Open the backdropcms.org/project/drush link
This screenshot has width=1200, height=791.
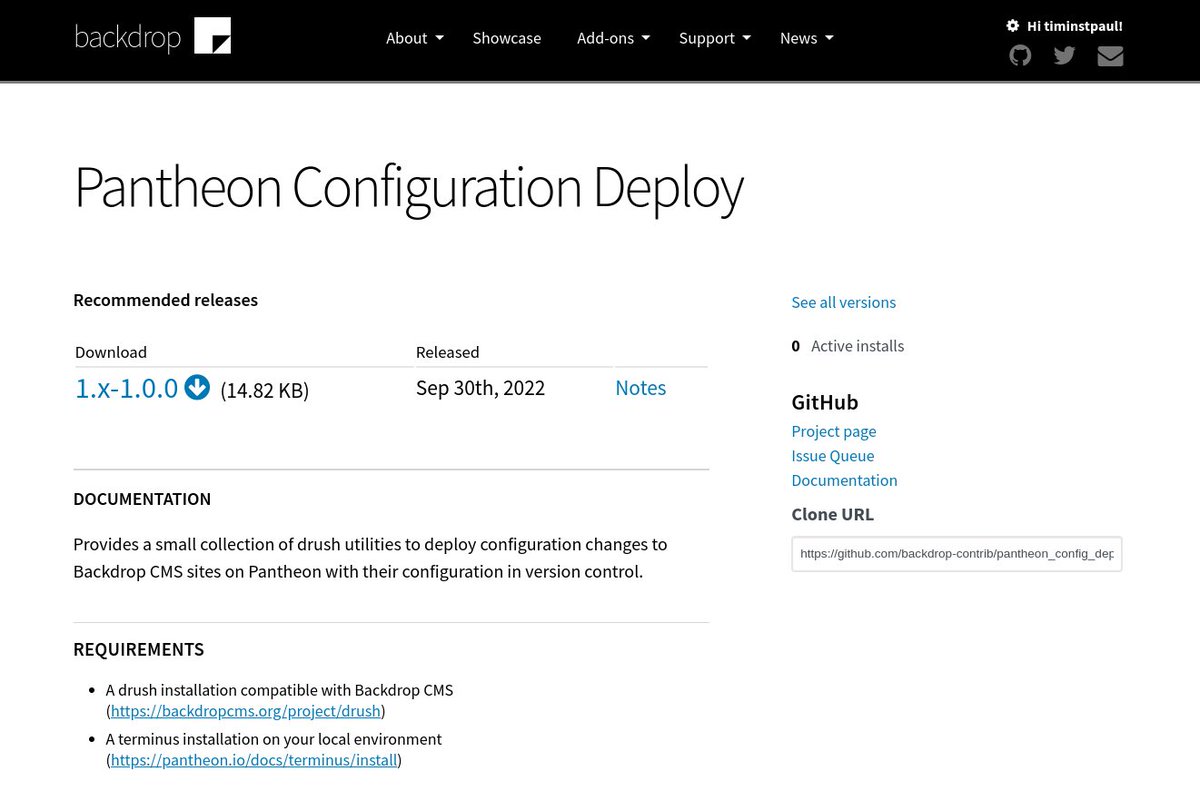(x=246, y=711)
